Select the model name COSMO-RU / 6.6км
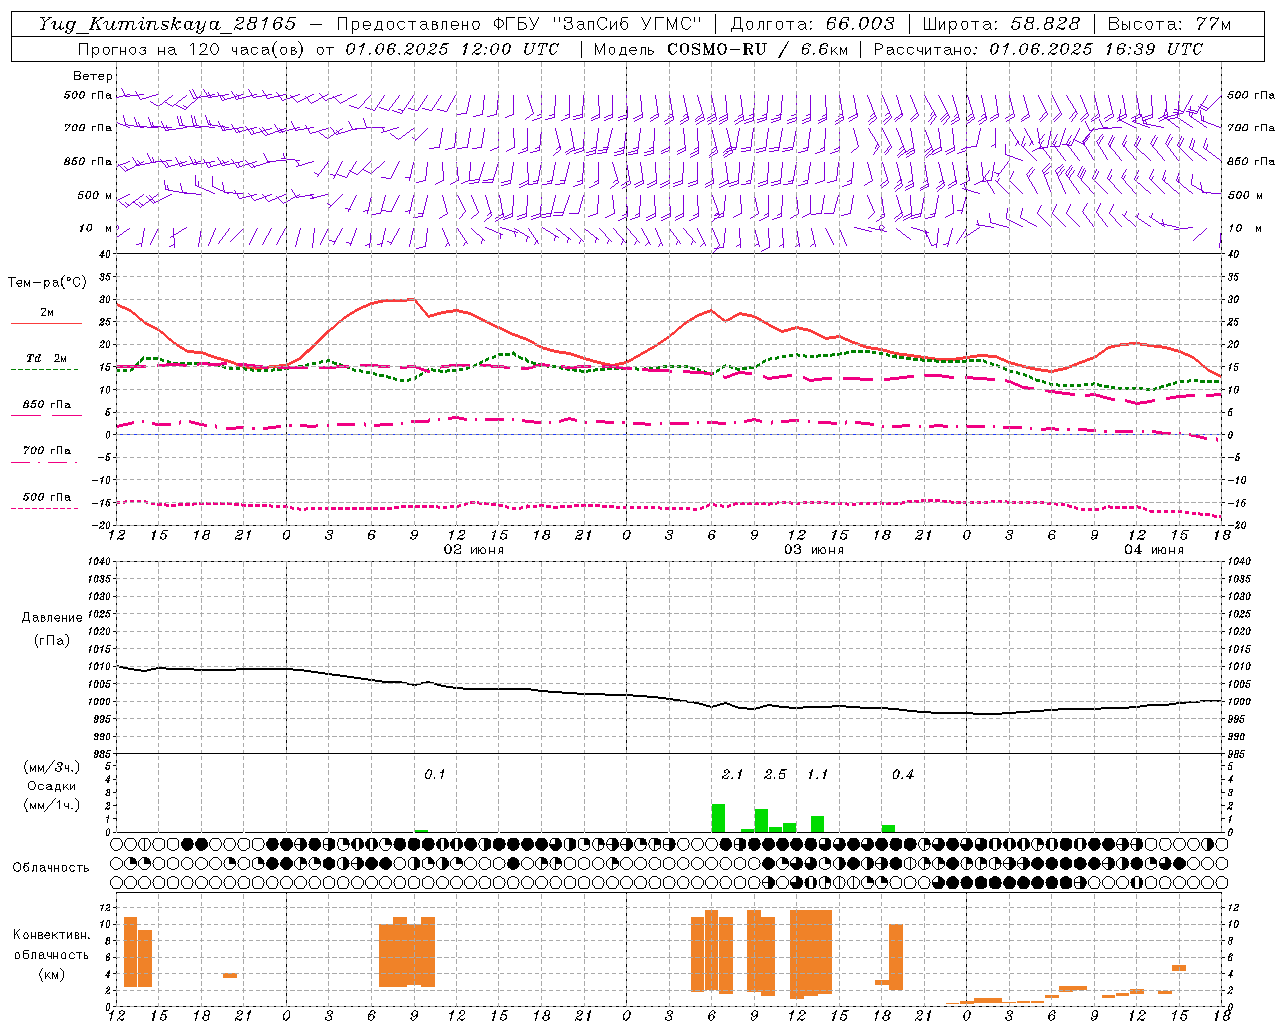Viewport: 1280px width, 1024px height. [757, 49]
